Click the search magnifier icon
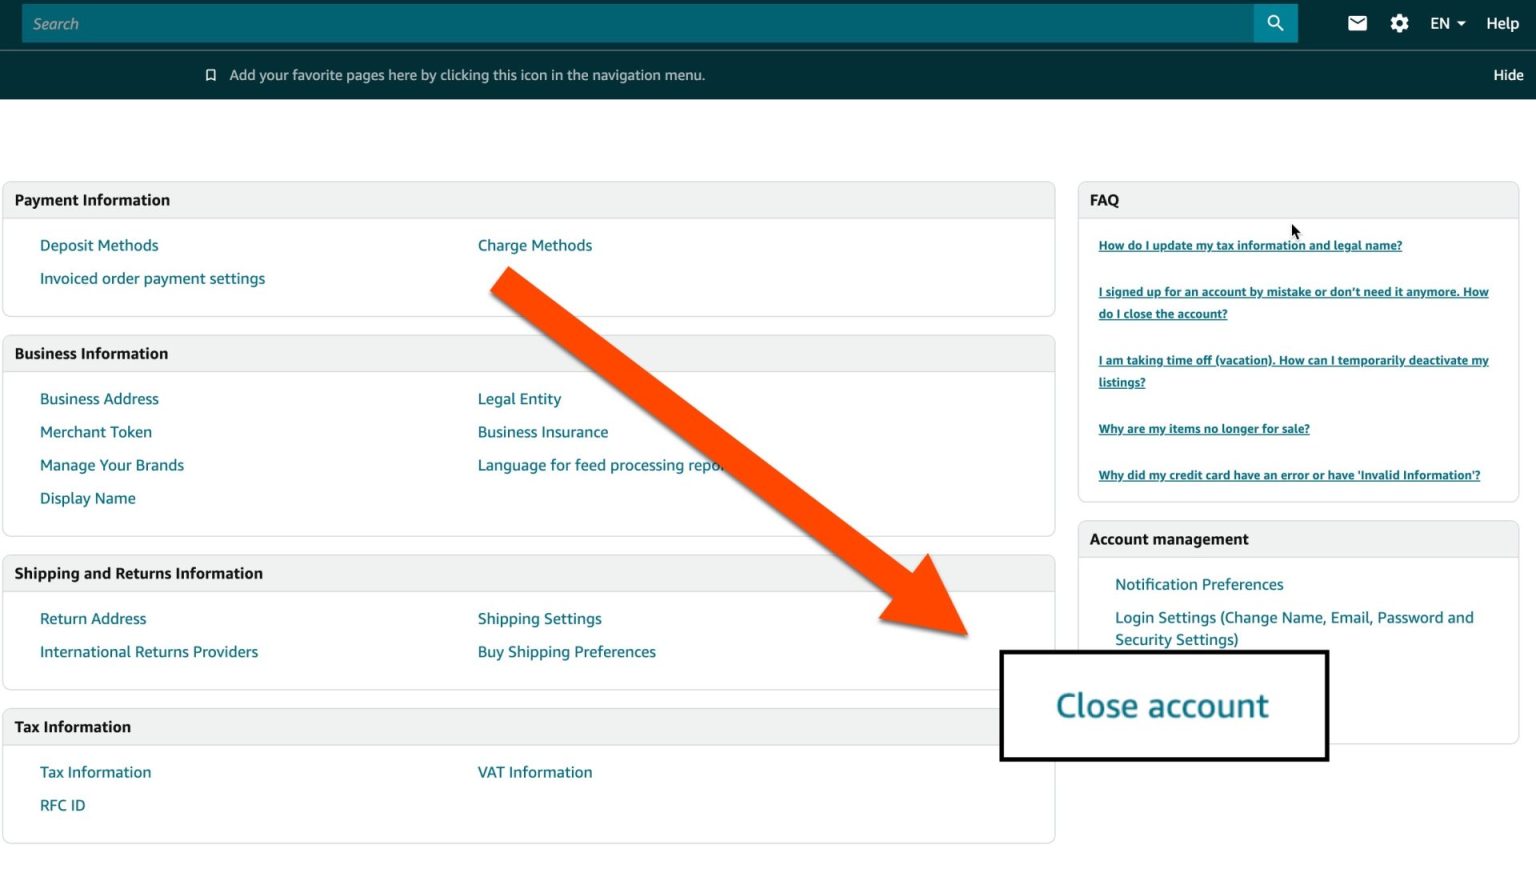 (x=1275, y=22)
